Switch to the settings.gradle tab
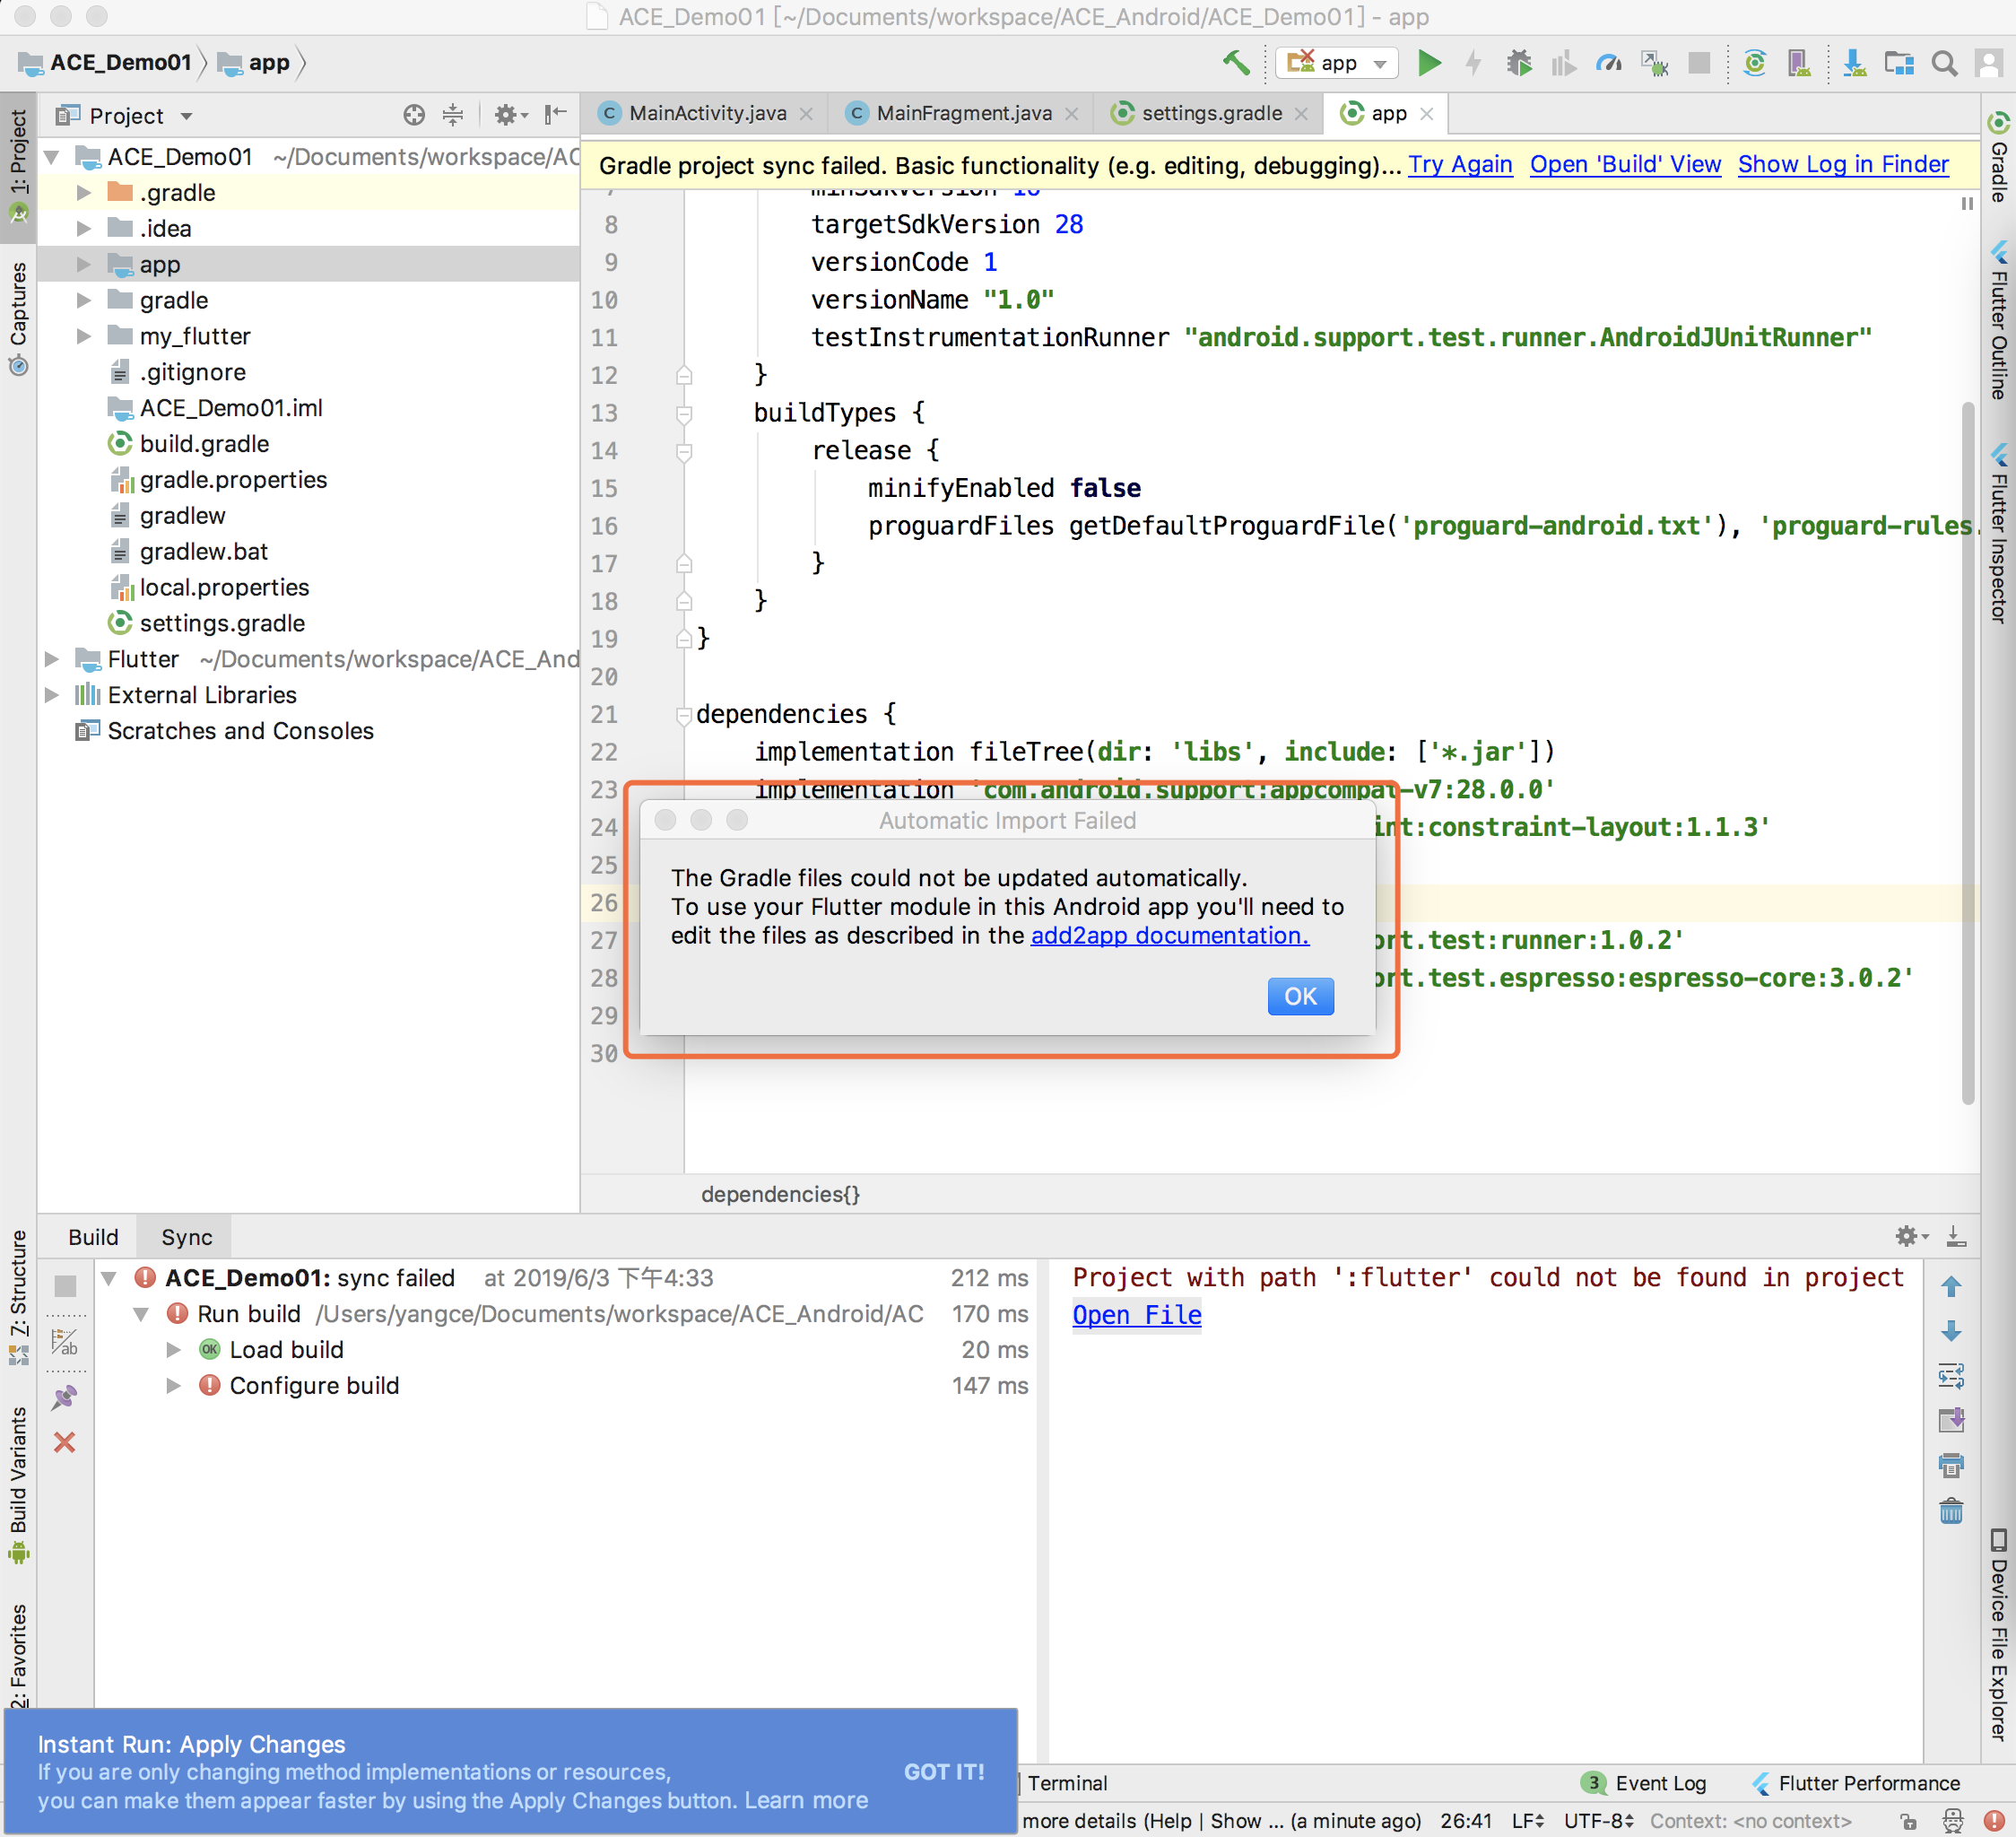This screenshot has height=1837, width=2016. (x=1210, y=113)
